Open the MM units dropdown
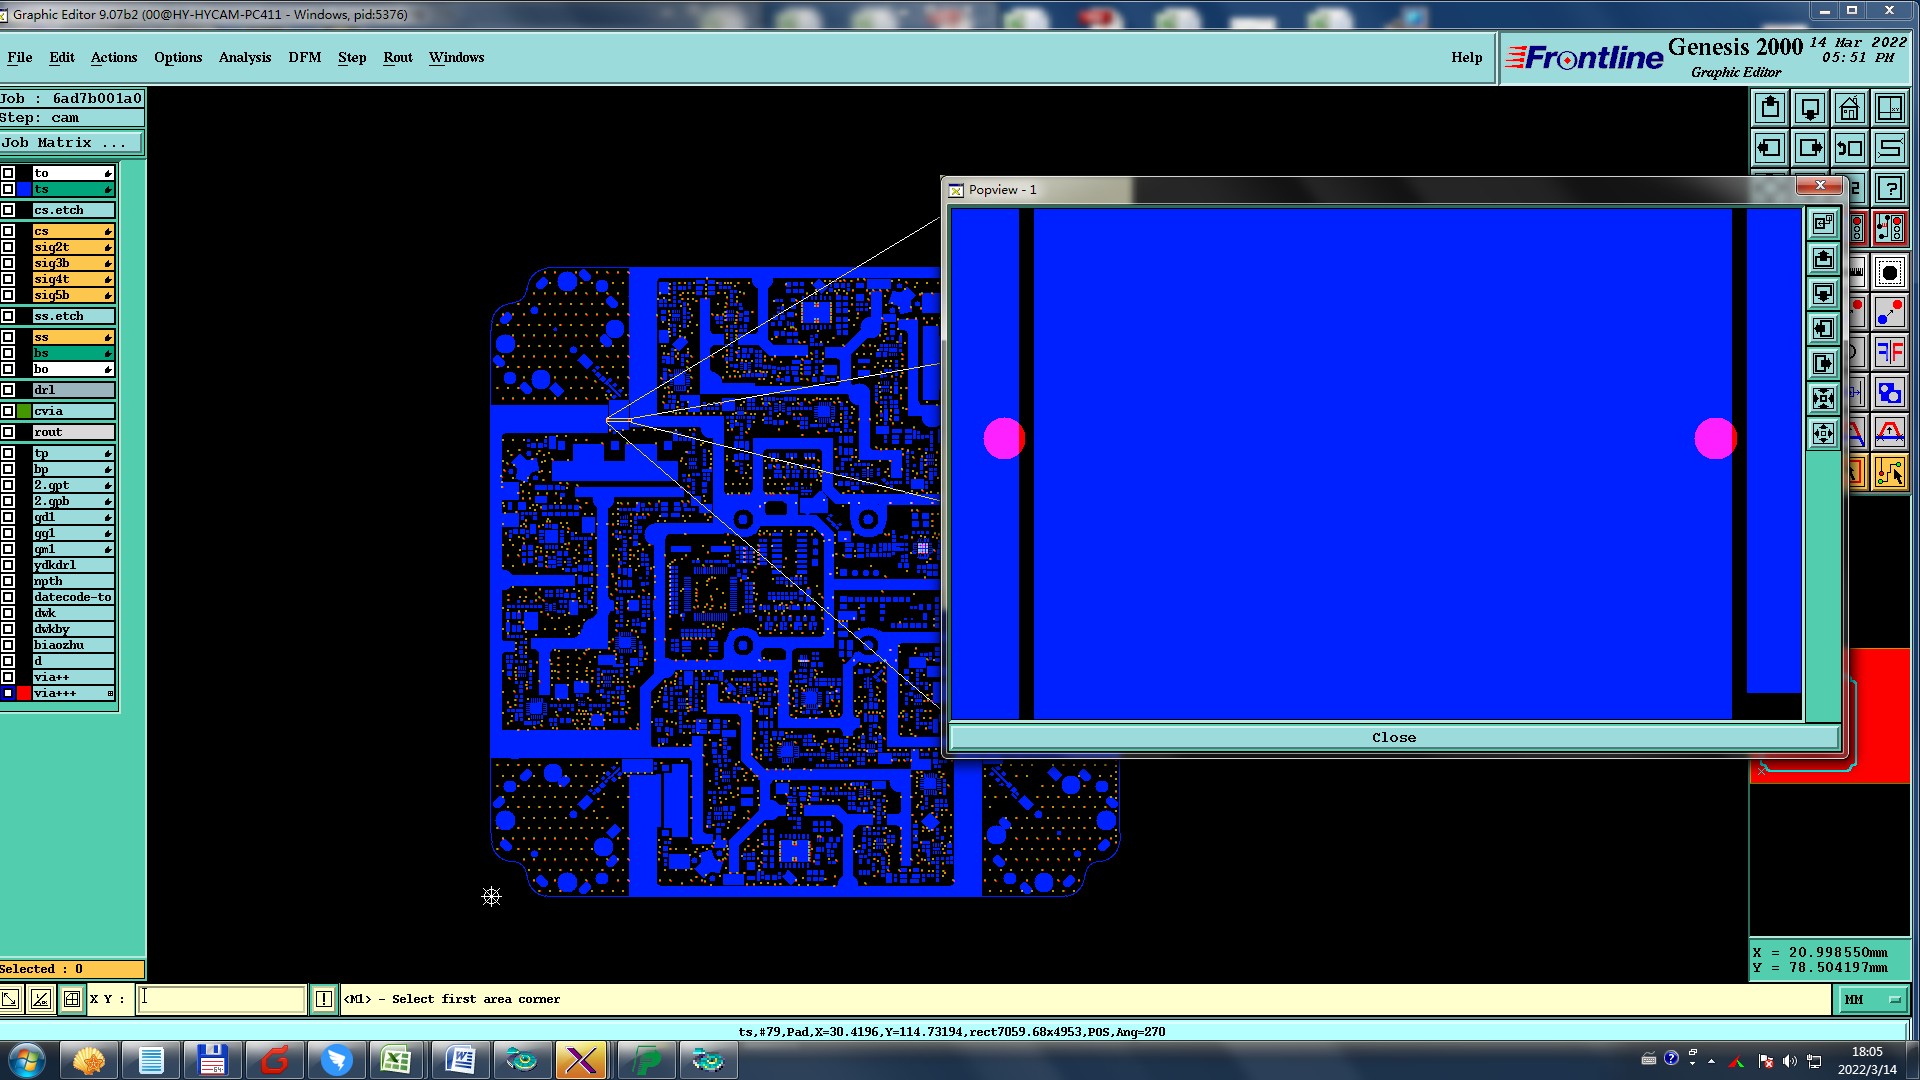 click(x=1872, y=999)
